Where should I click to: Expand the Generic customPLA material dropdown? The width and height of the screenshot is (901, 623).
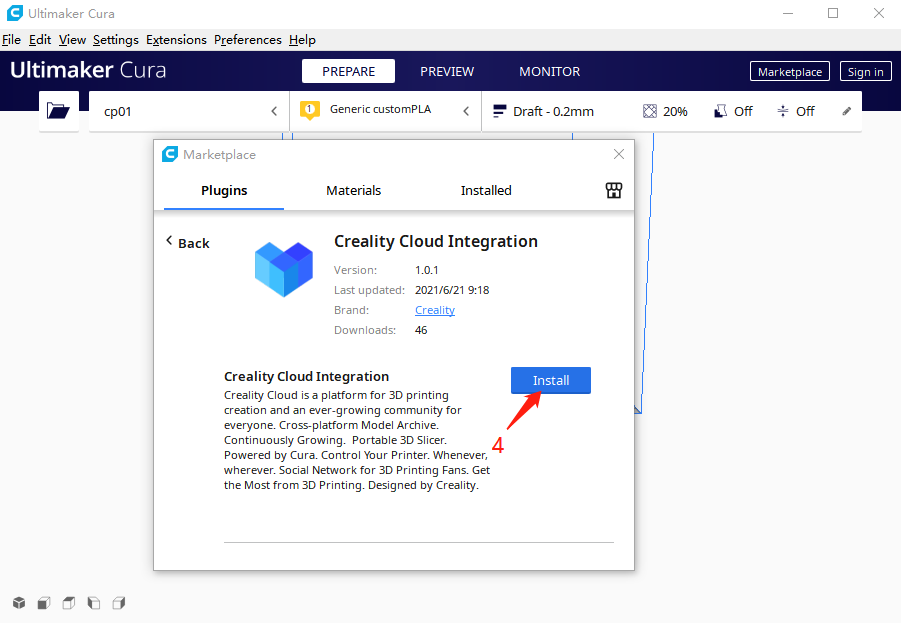[x=465, y=110]
